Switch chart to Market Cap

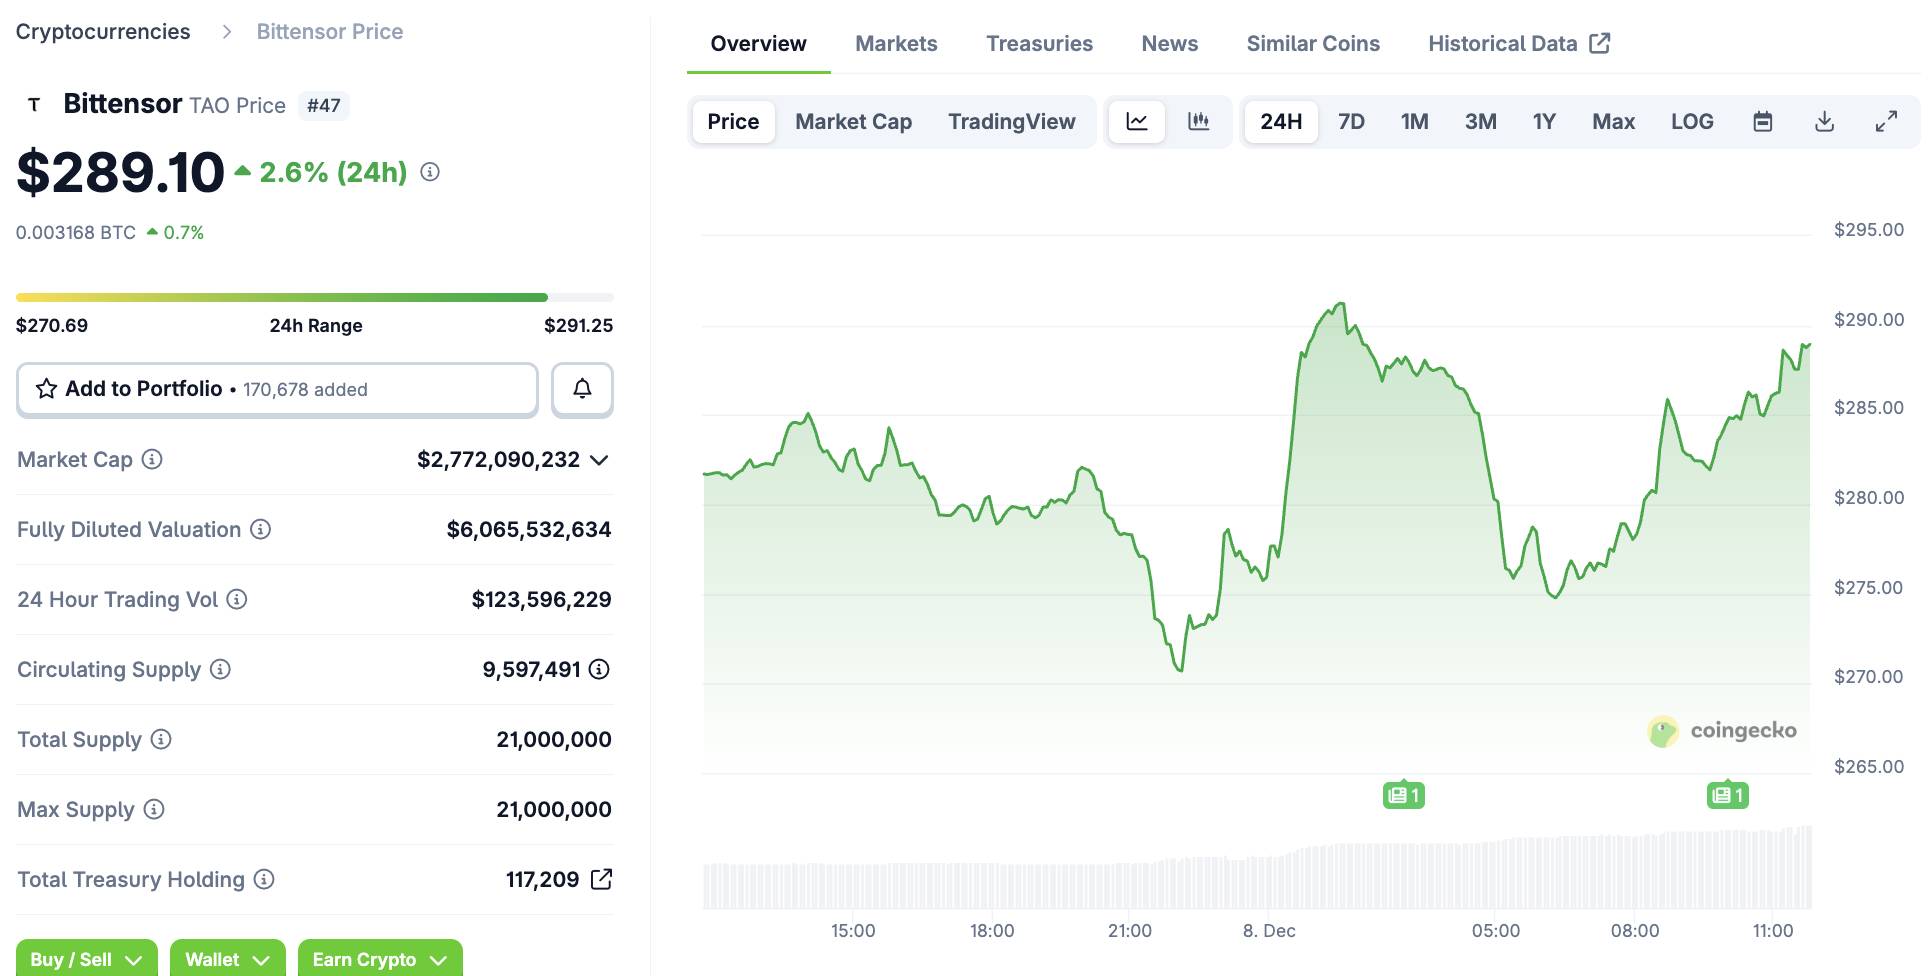853,122
